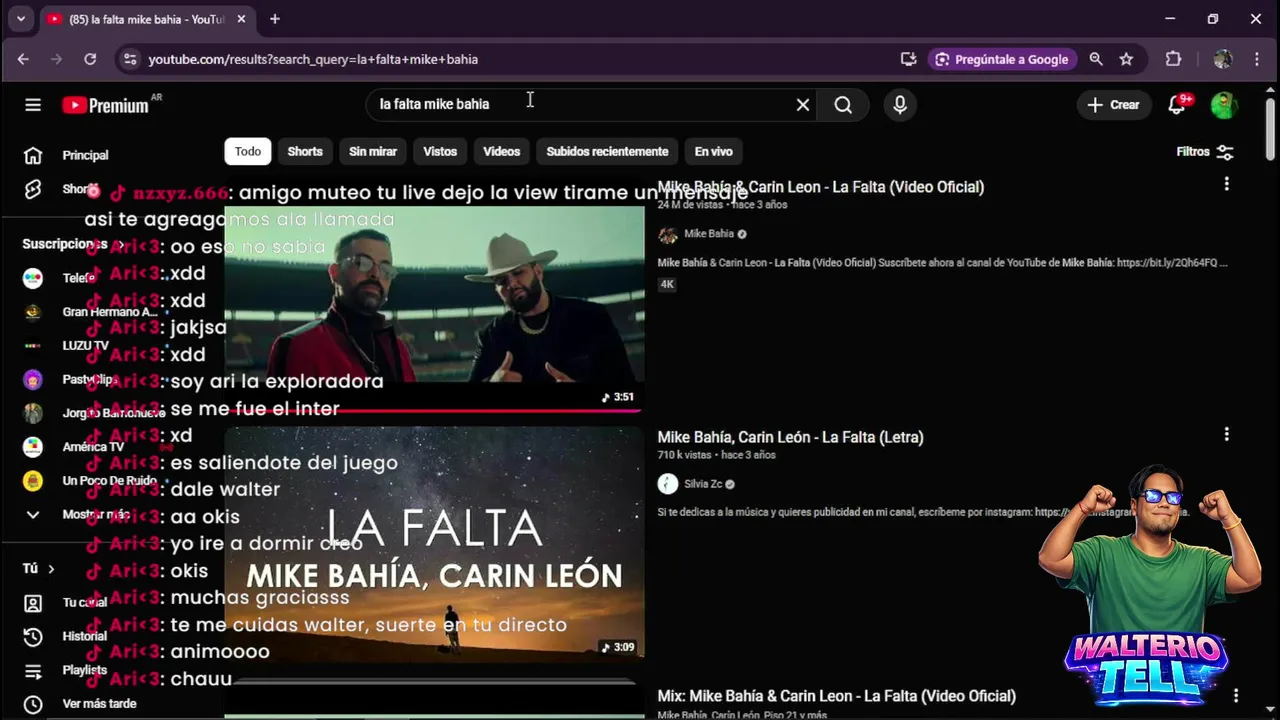Play La Falta Letra thumbnail
This screenshot has height=720, width=1280.
coord(434,544)
